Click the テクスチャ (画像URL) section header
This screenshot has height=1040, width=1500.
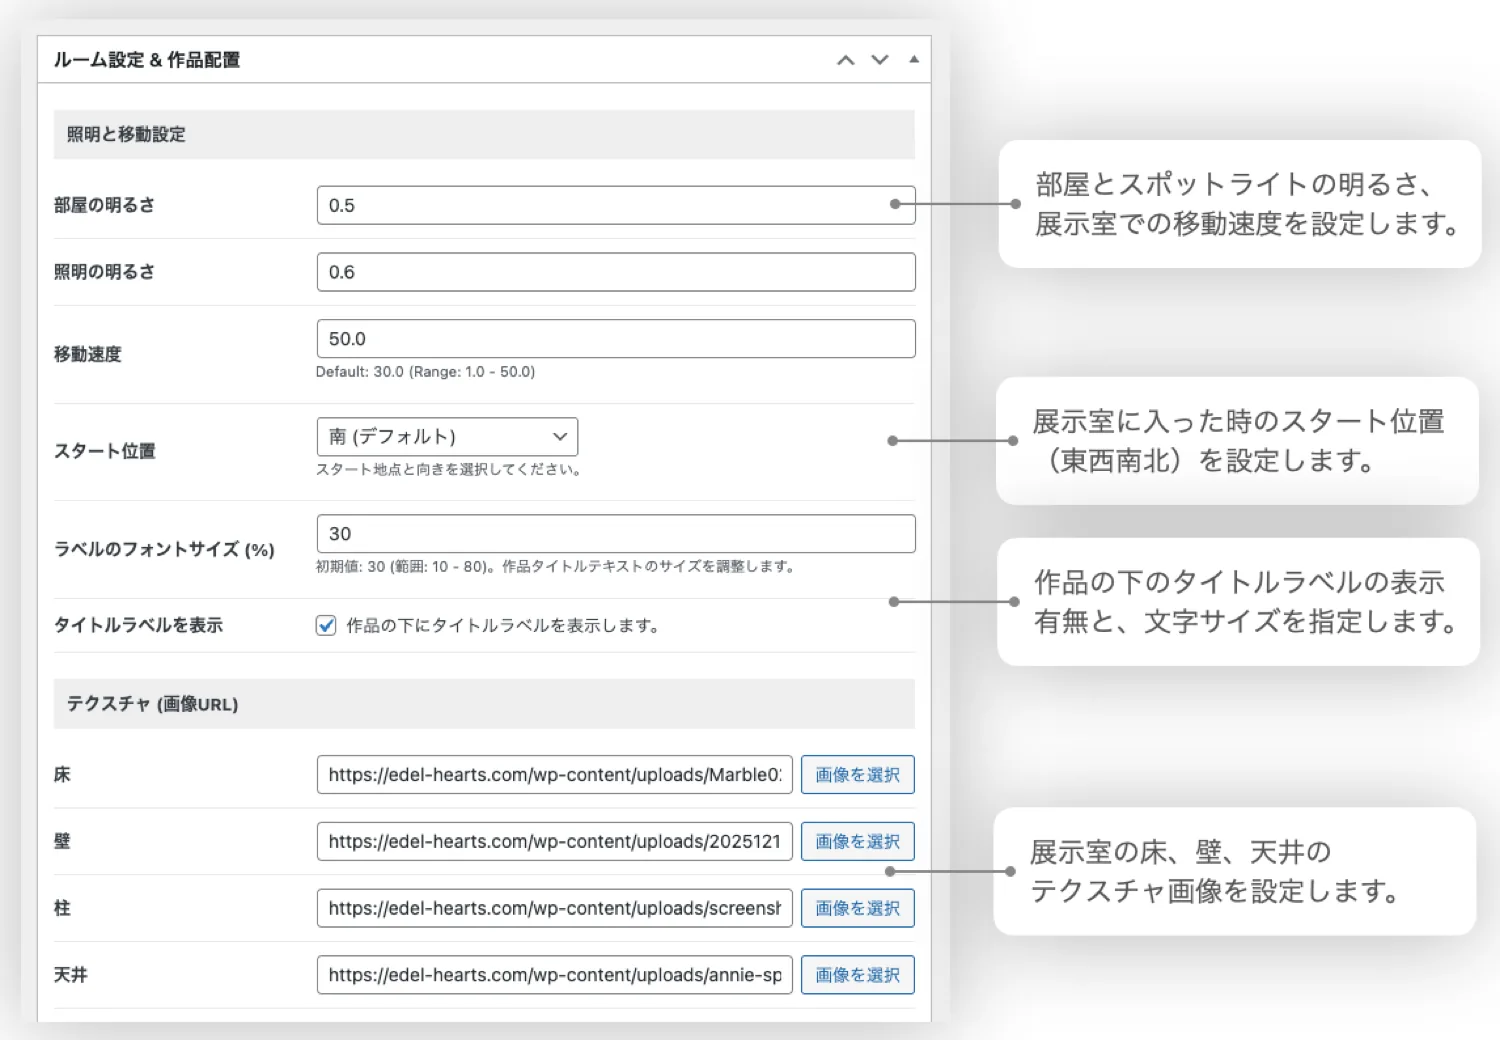(x=152, y=704)
